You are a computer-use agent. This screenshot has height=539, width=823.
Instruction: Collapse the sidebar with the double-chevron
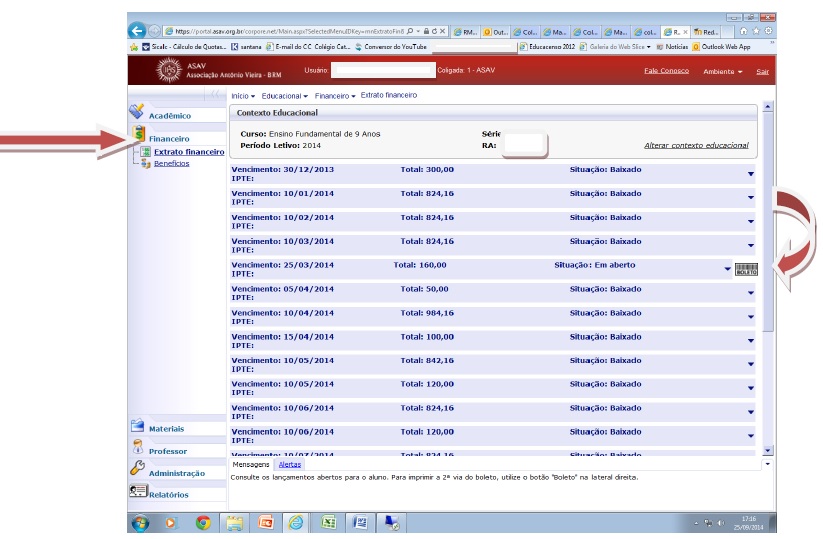click(215, 94)
